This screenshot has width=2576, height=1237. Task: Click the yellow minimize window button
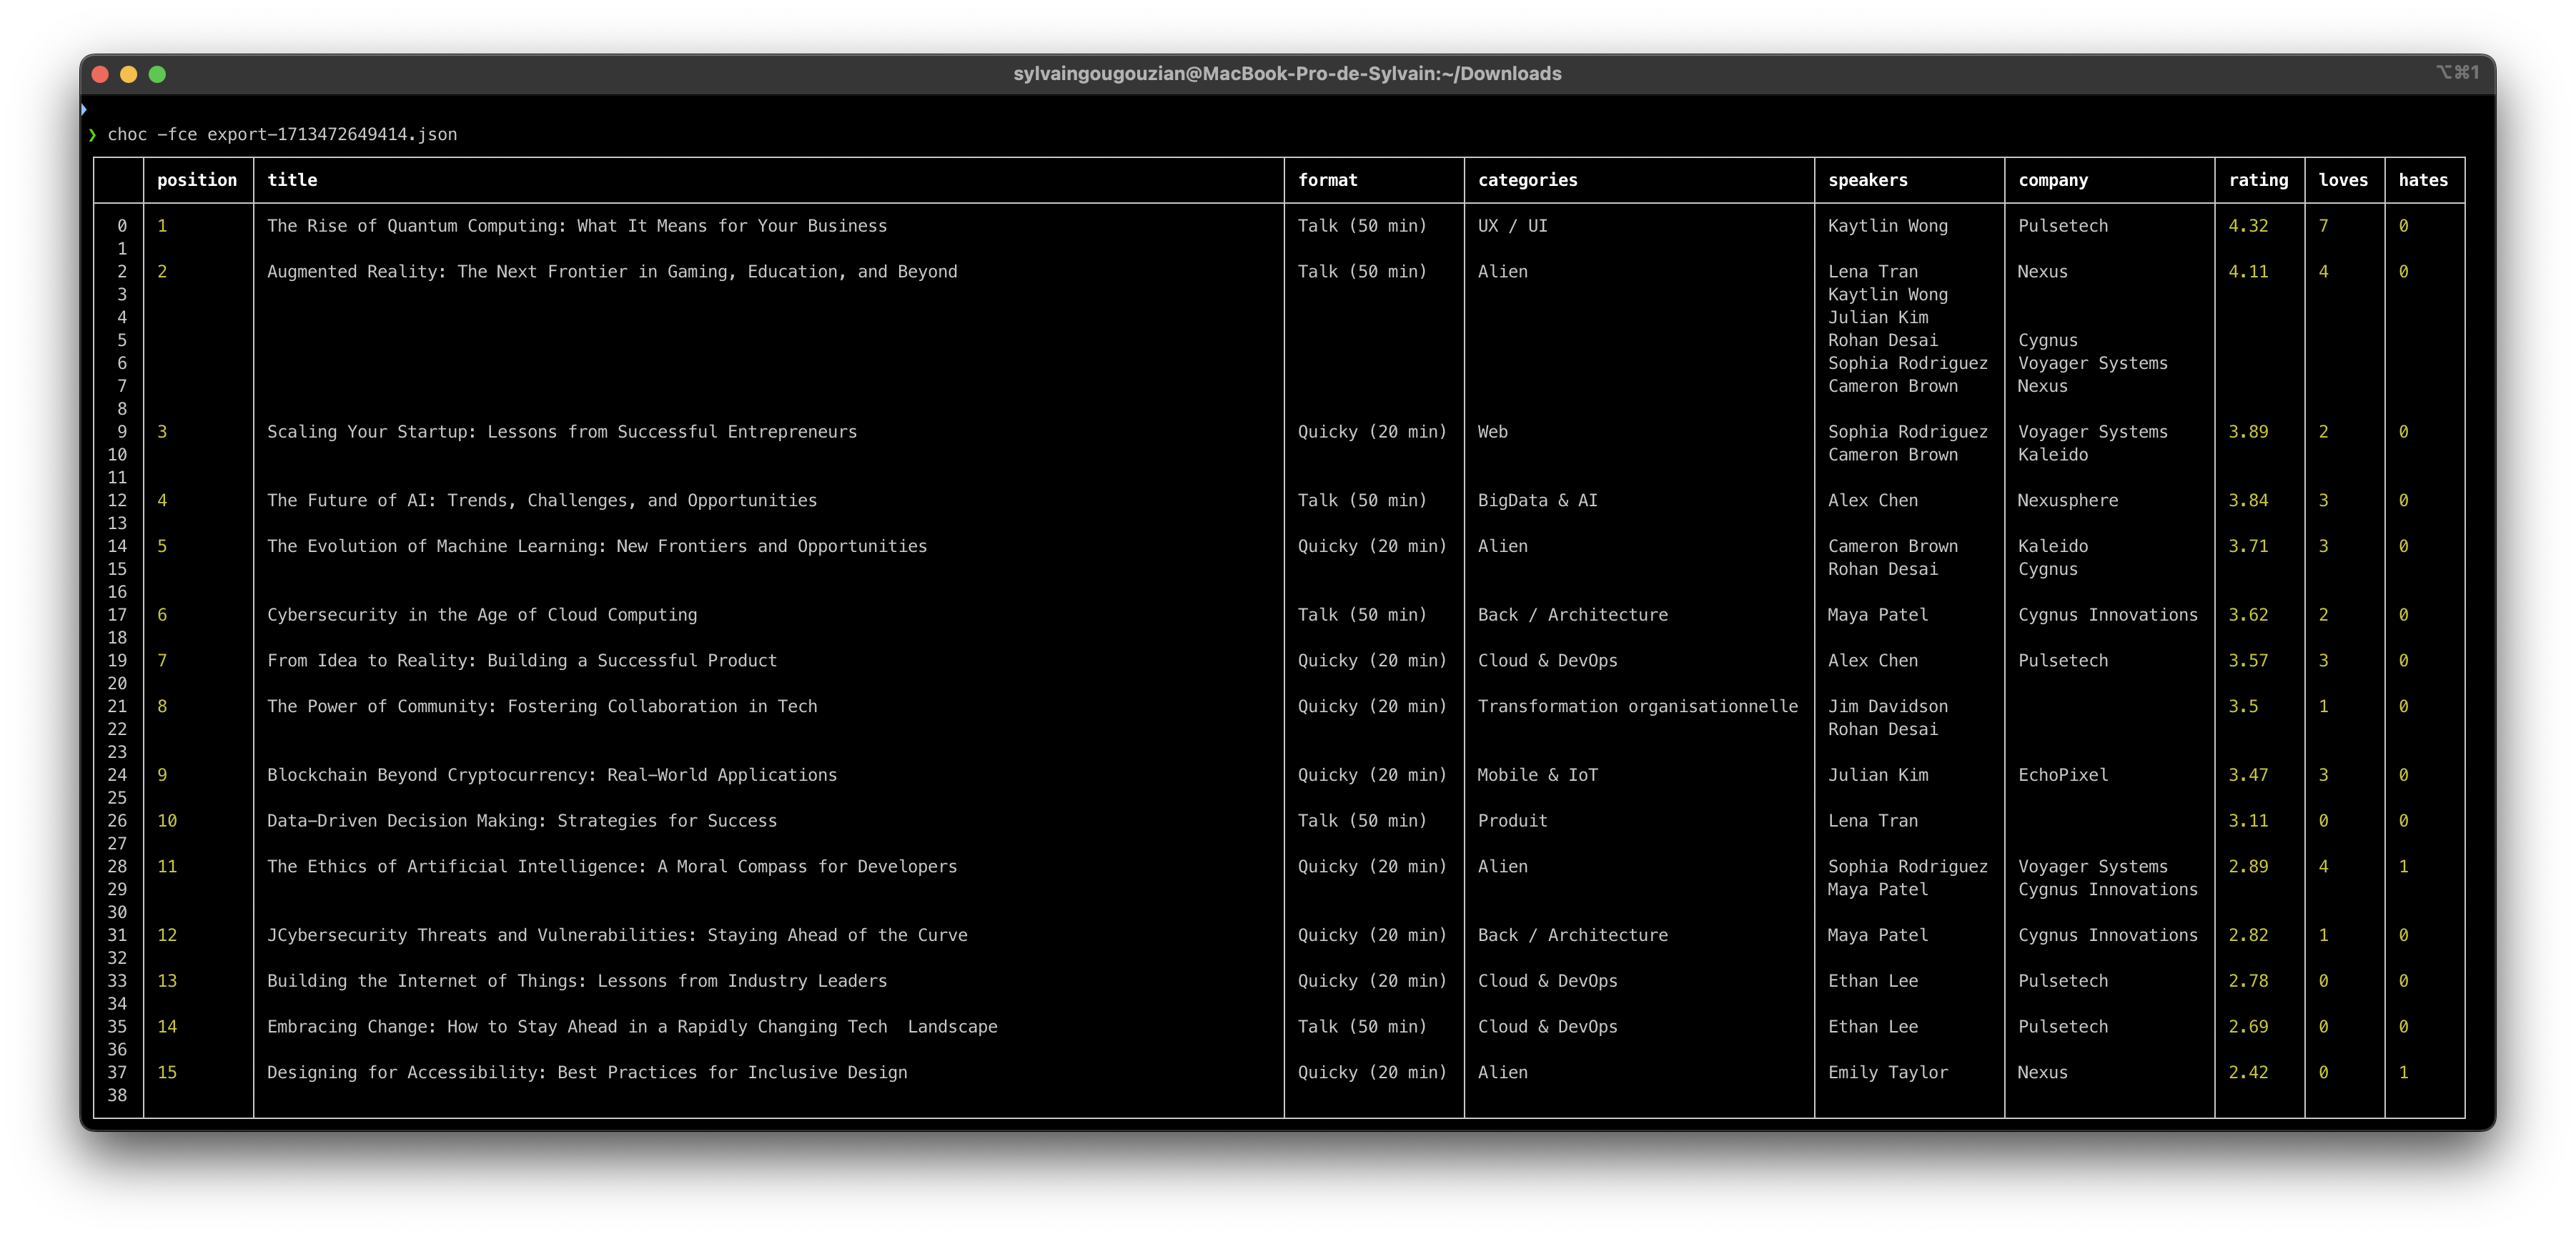(128, 74)
